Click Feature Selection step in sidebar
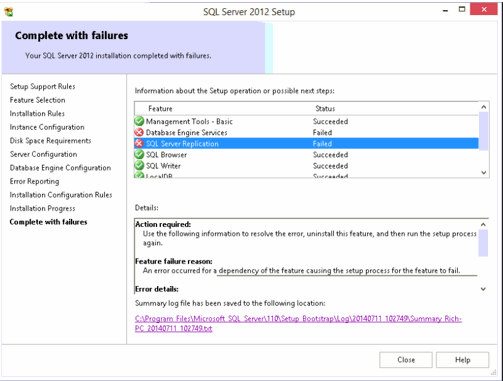This screenshot has height=381, width=503. [37, 100]
